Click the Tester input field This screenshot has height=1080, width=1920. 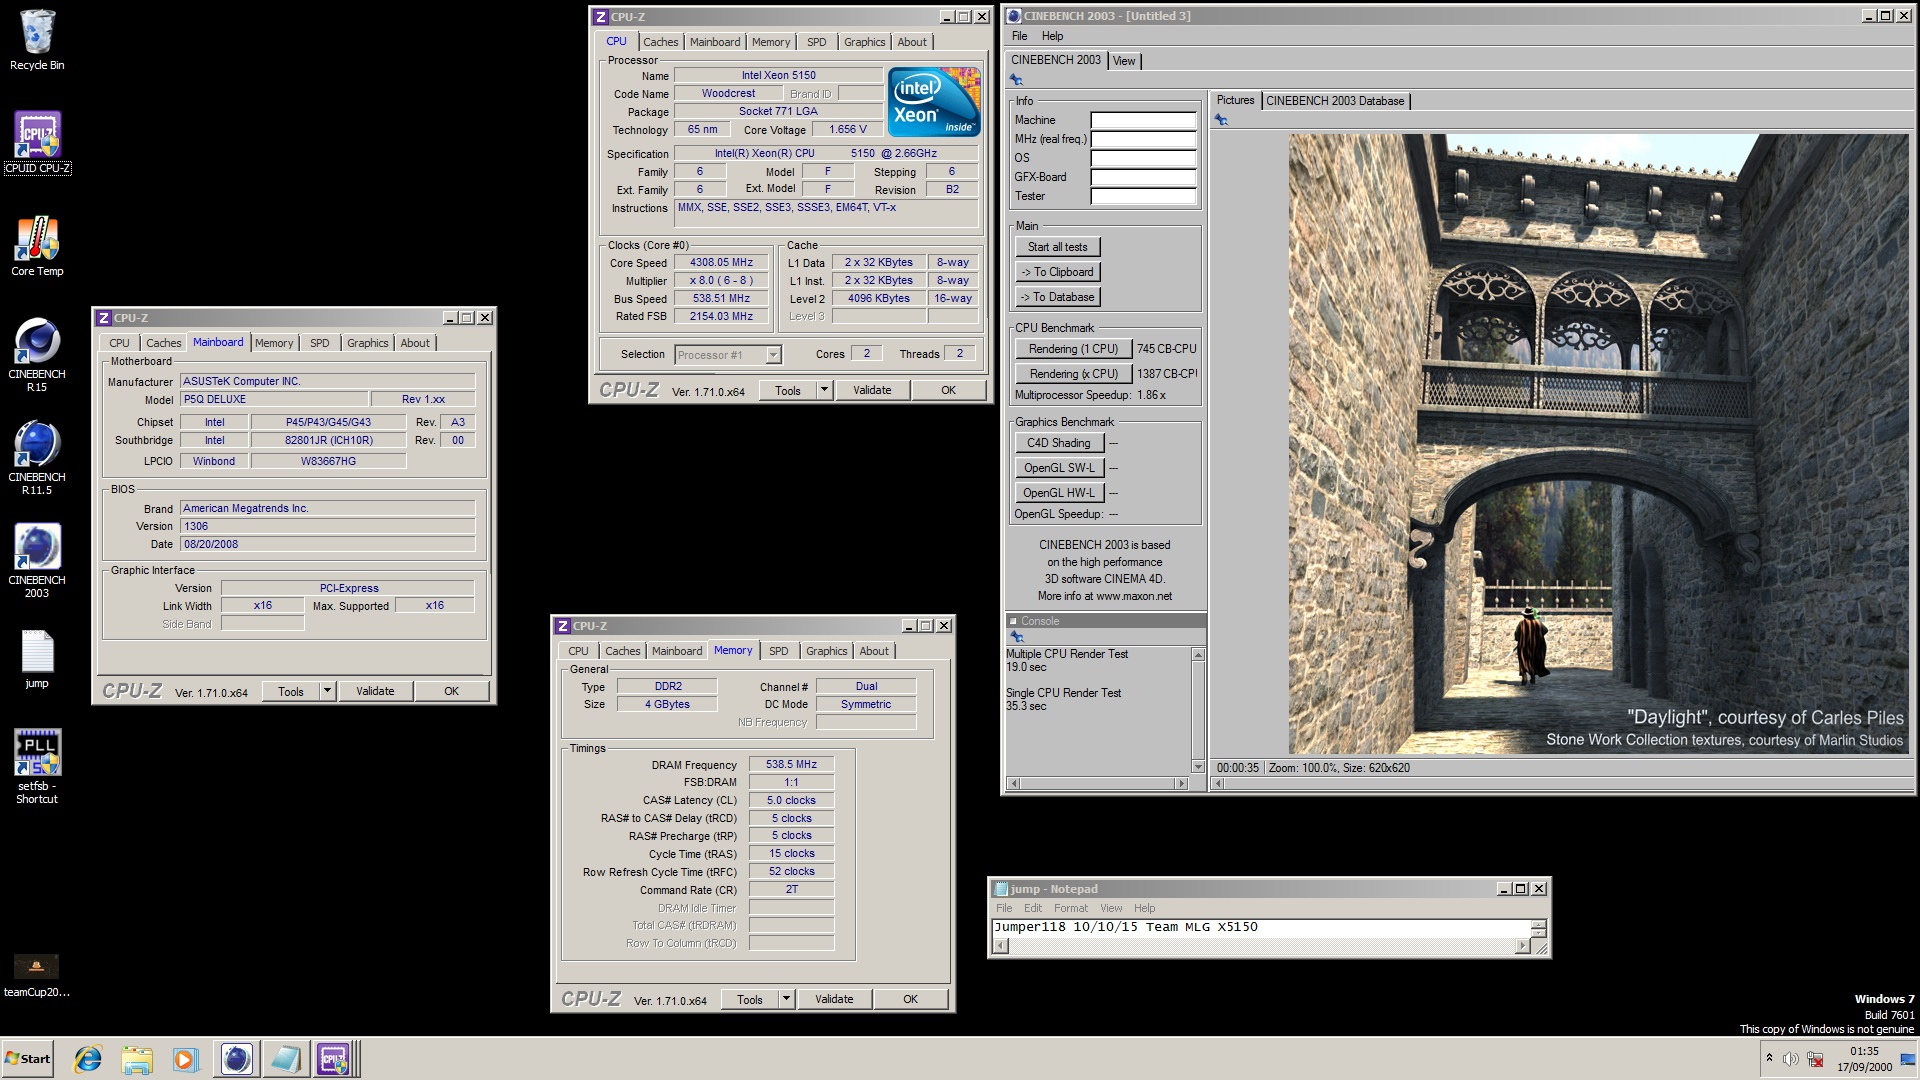1143,196
